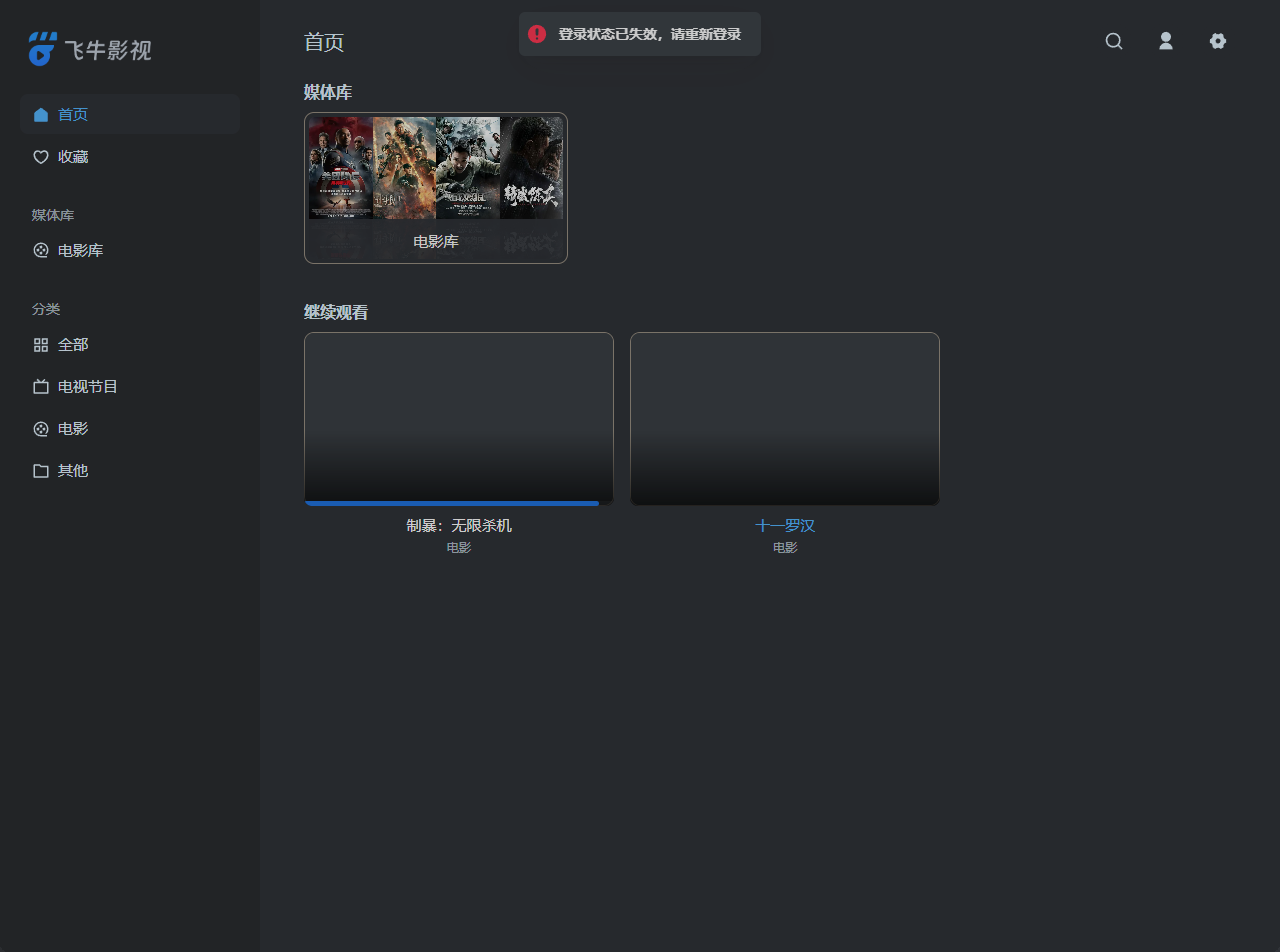Click the 电影 label under 十一罗汉
Viewport: 1280px width, 952px height.
tap(785, 548)
